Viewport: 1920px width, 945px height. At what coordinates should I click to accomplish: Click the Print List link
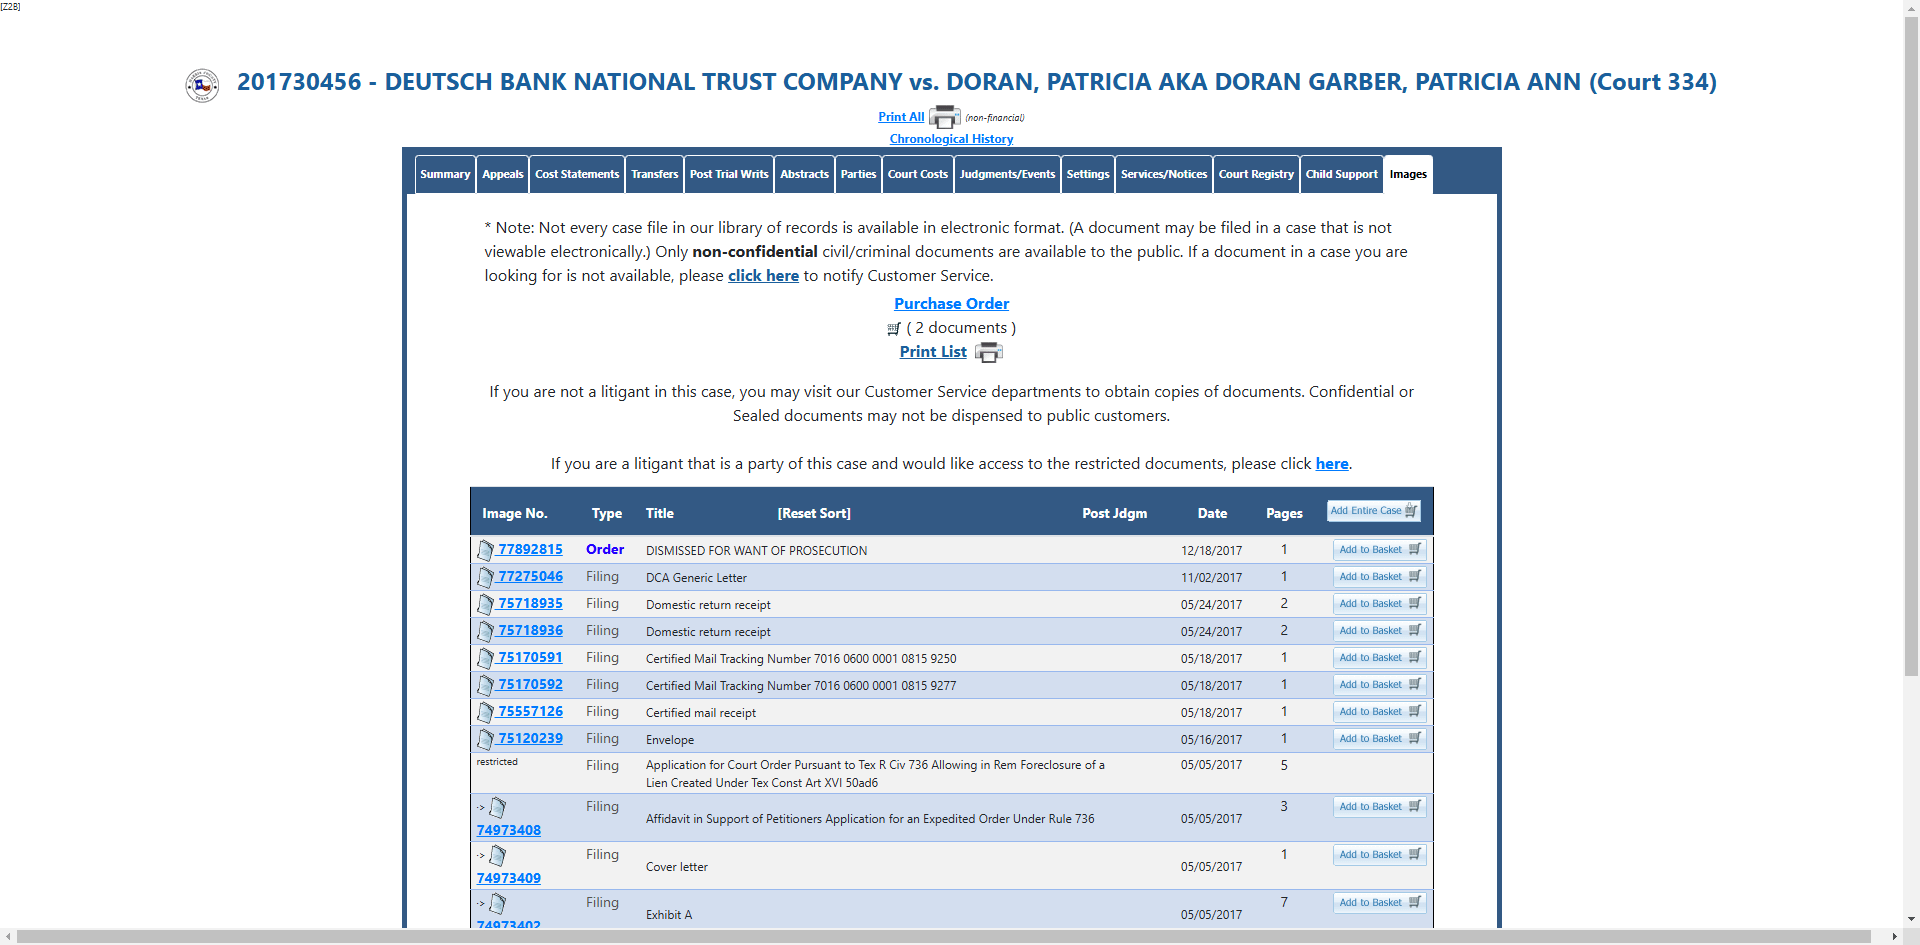[933, 352]
